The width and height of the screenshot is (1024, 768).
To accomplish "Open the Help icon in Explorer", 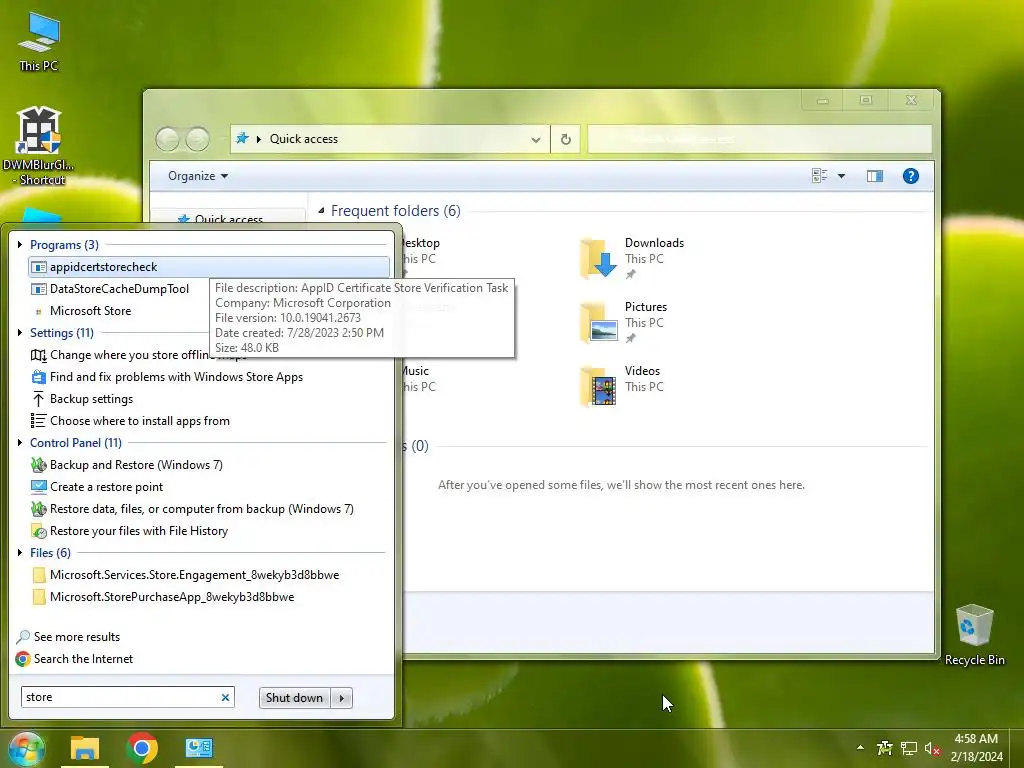I will (x=910, y=176).
